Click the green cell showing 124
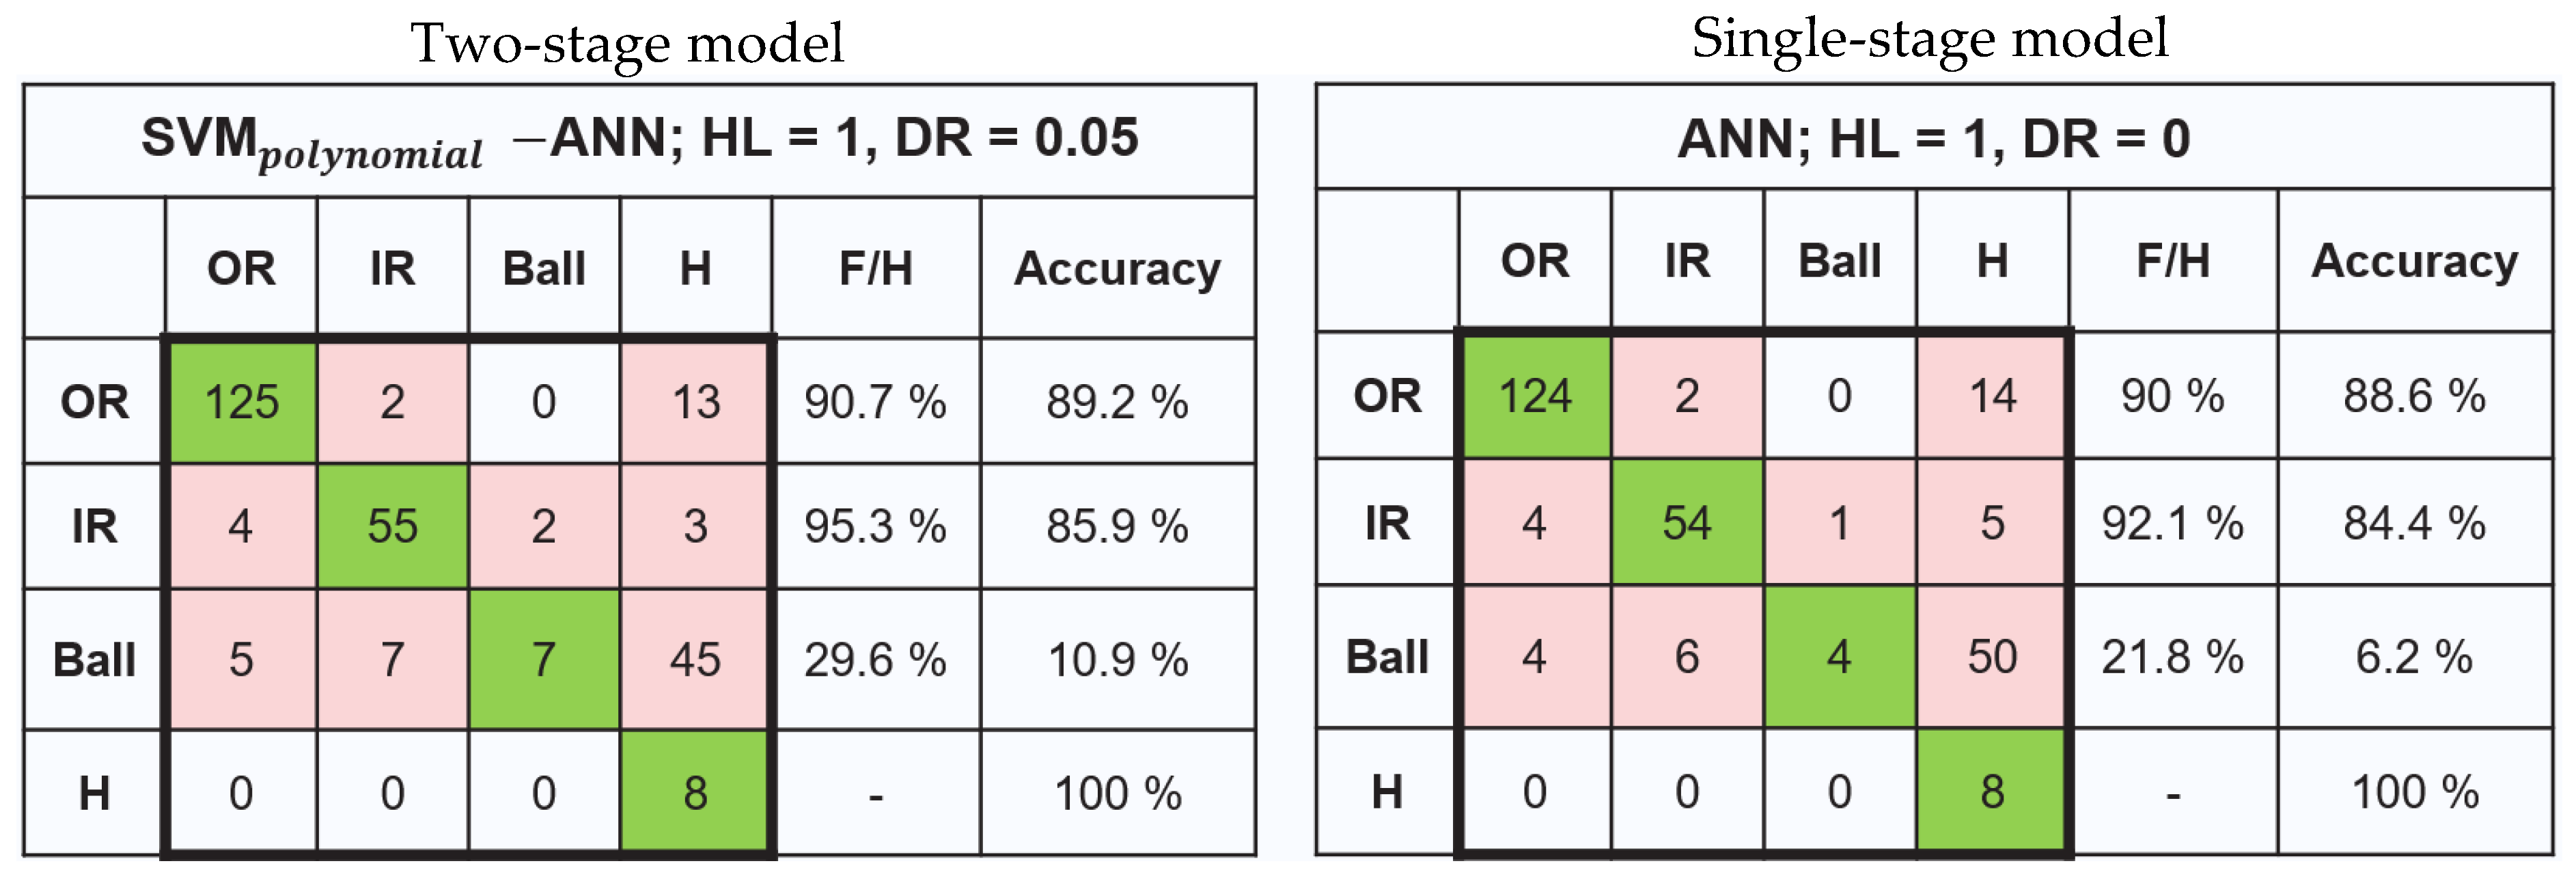This screenshot has height=883, width=2576. (1535, 396)
